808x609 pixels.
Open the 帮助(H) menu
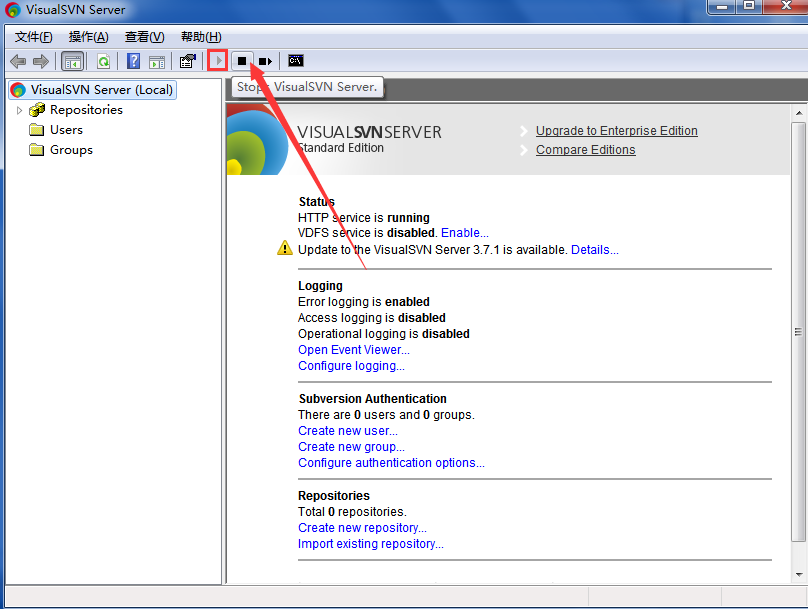pyautogui.click(x=201, y=37)
